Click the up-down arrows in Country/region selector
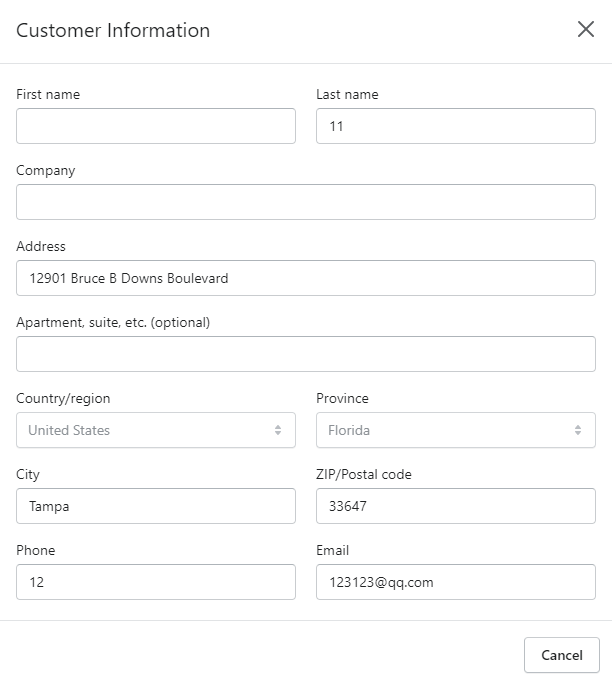This screenshot has width=612, height=688. pyautogui.click(x=278, y=430)
